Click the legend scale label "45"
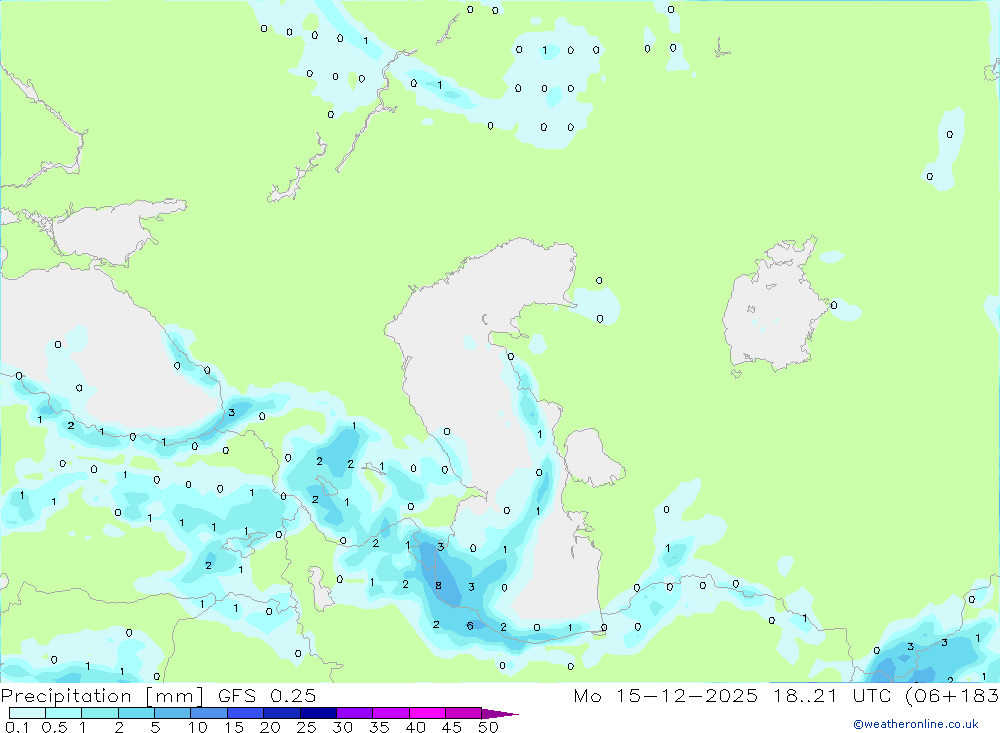Image resolution: width=1000 pixels, height=733 pixels. click(x=452, y=727)
